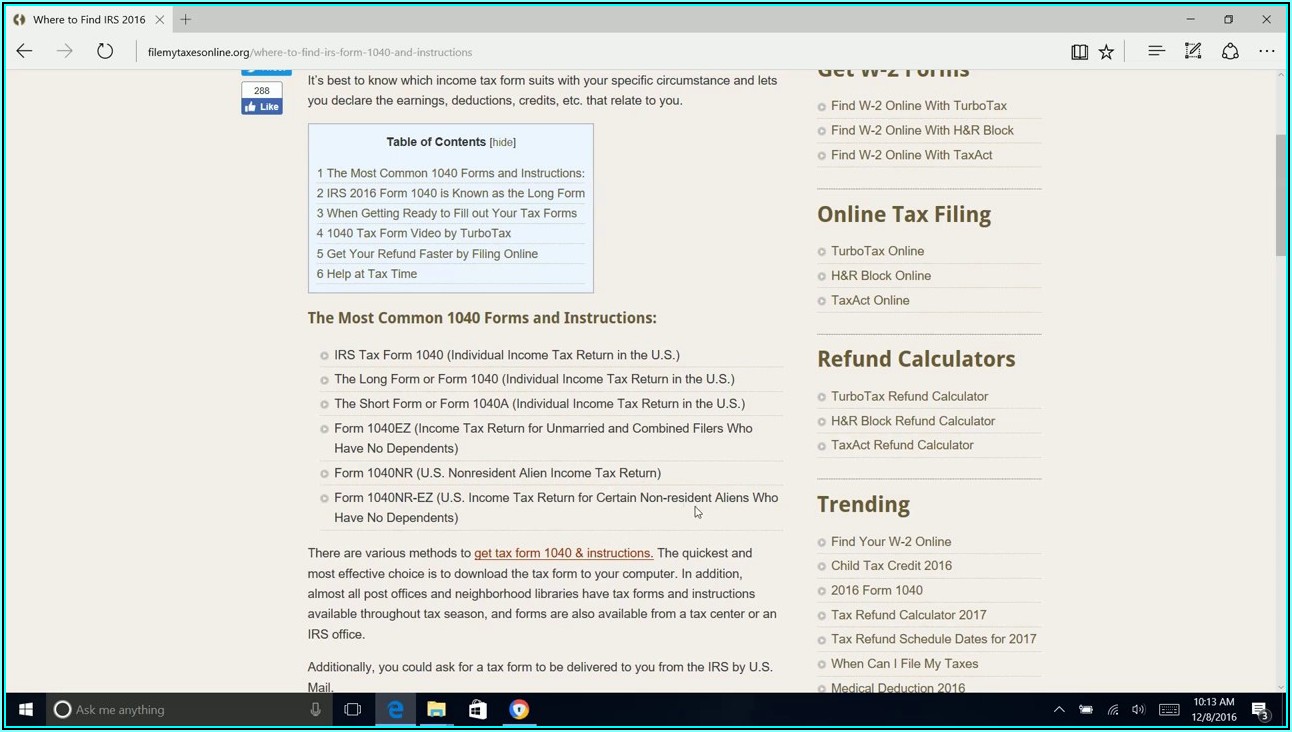Open Edge More actions ellipsis
This screenshot has width=1292, height=732.
point(1267,51)
